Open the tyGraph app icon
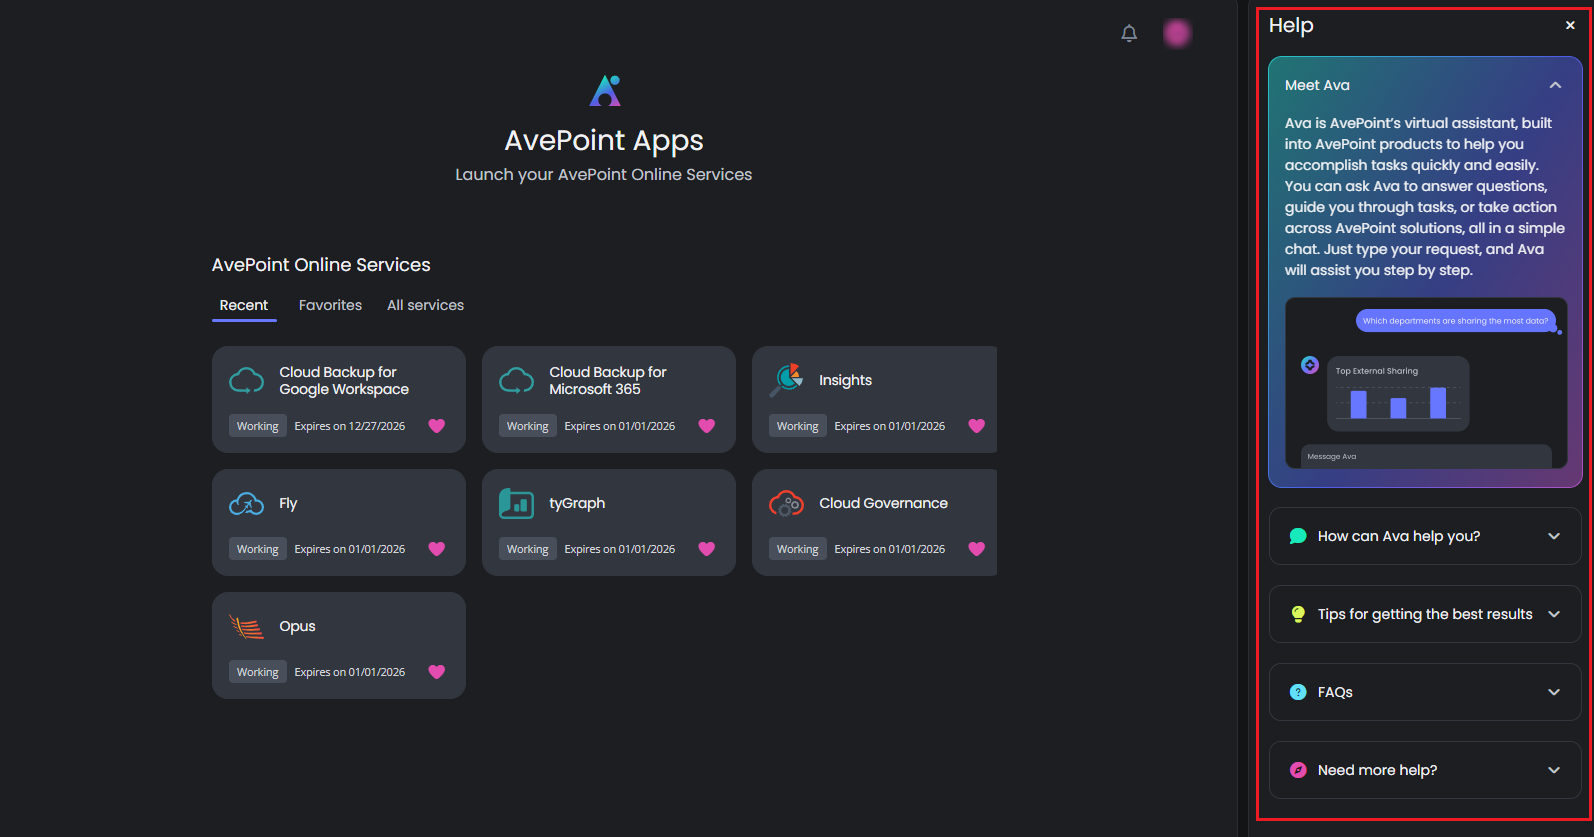 click(x=516, y=504)
